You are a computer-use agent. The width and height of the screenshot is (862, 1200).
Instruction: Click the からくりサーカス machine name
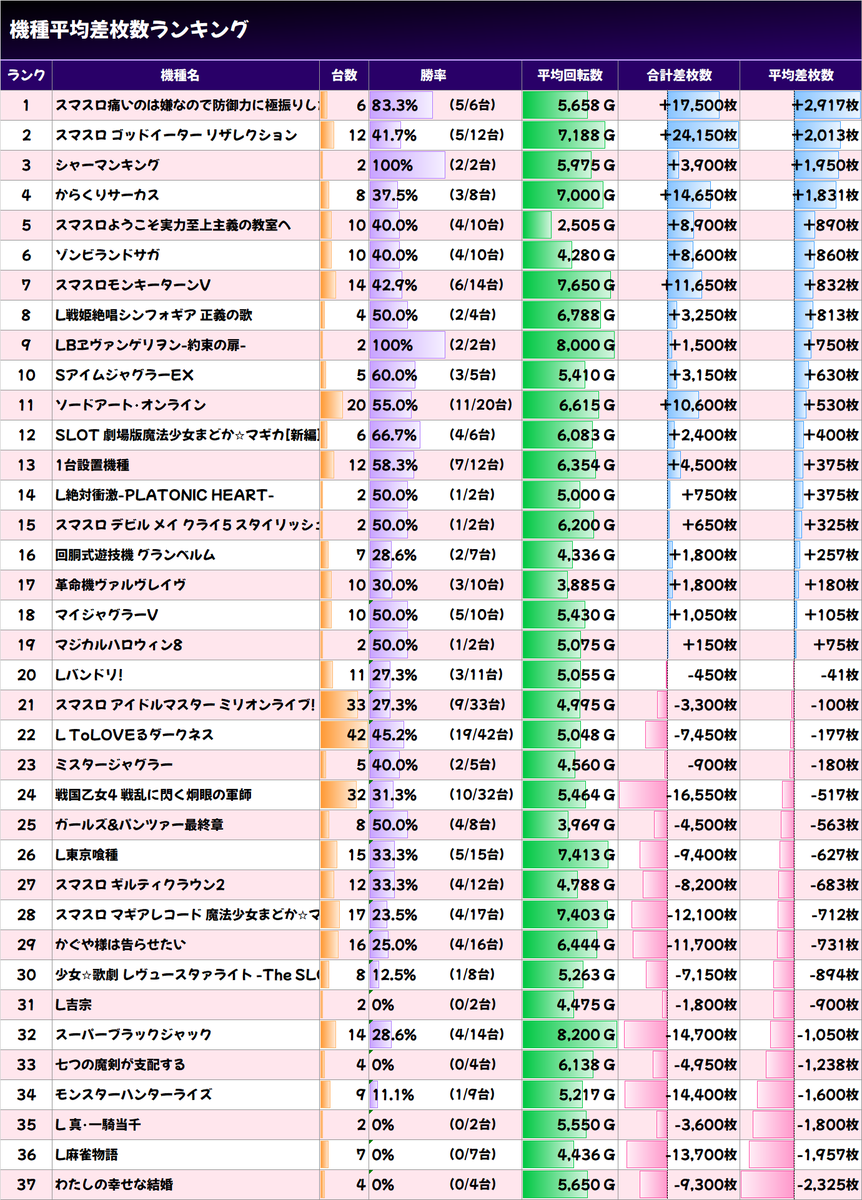[x=107, y=195]
